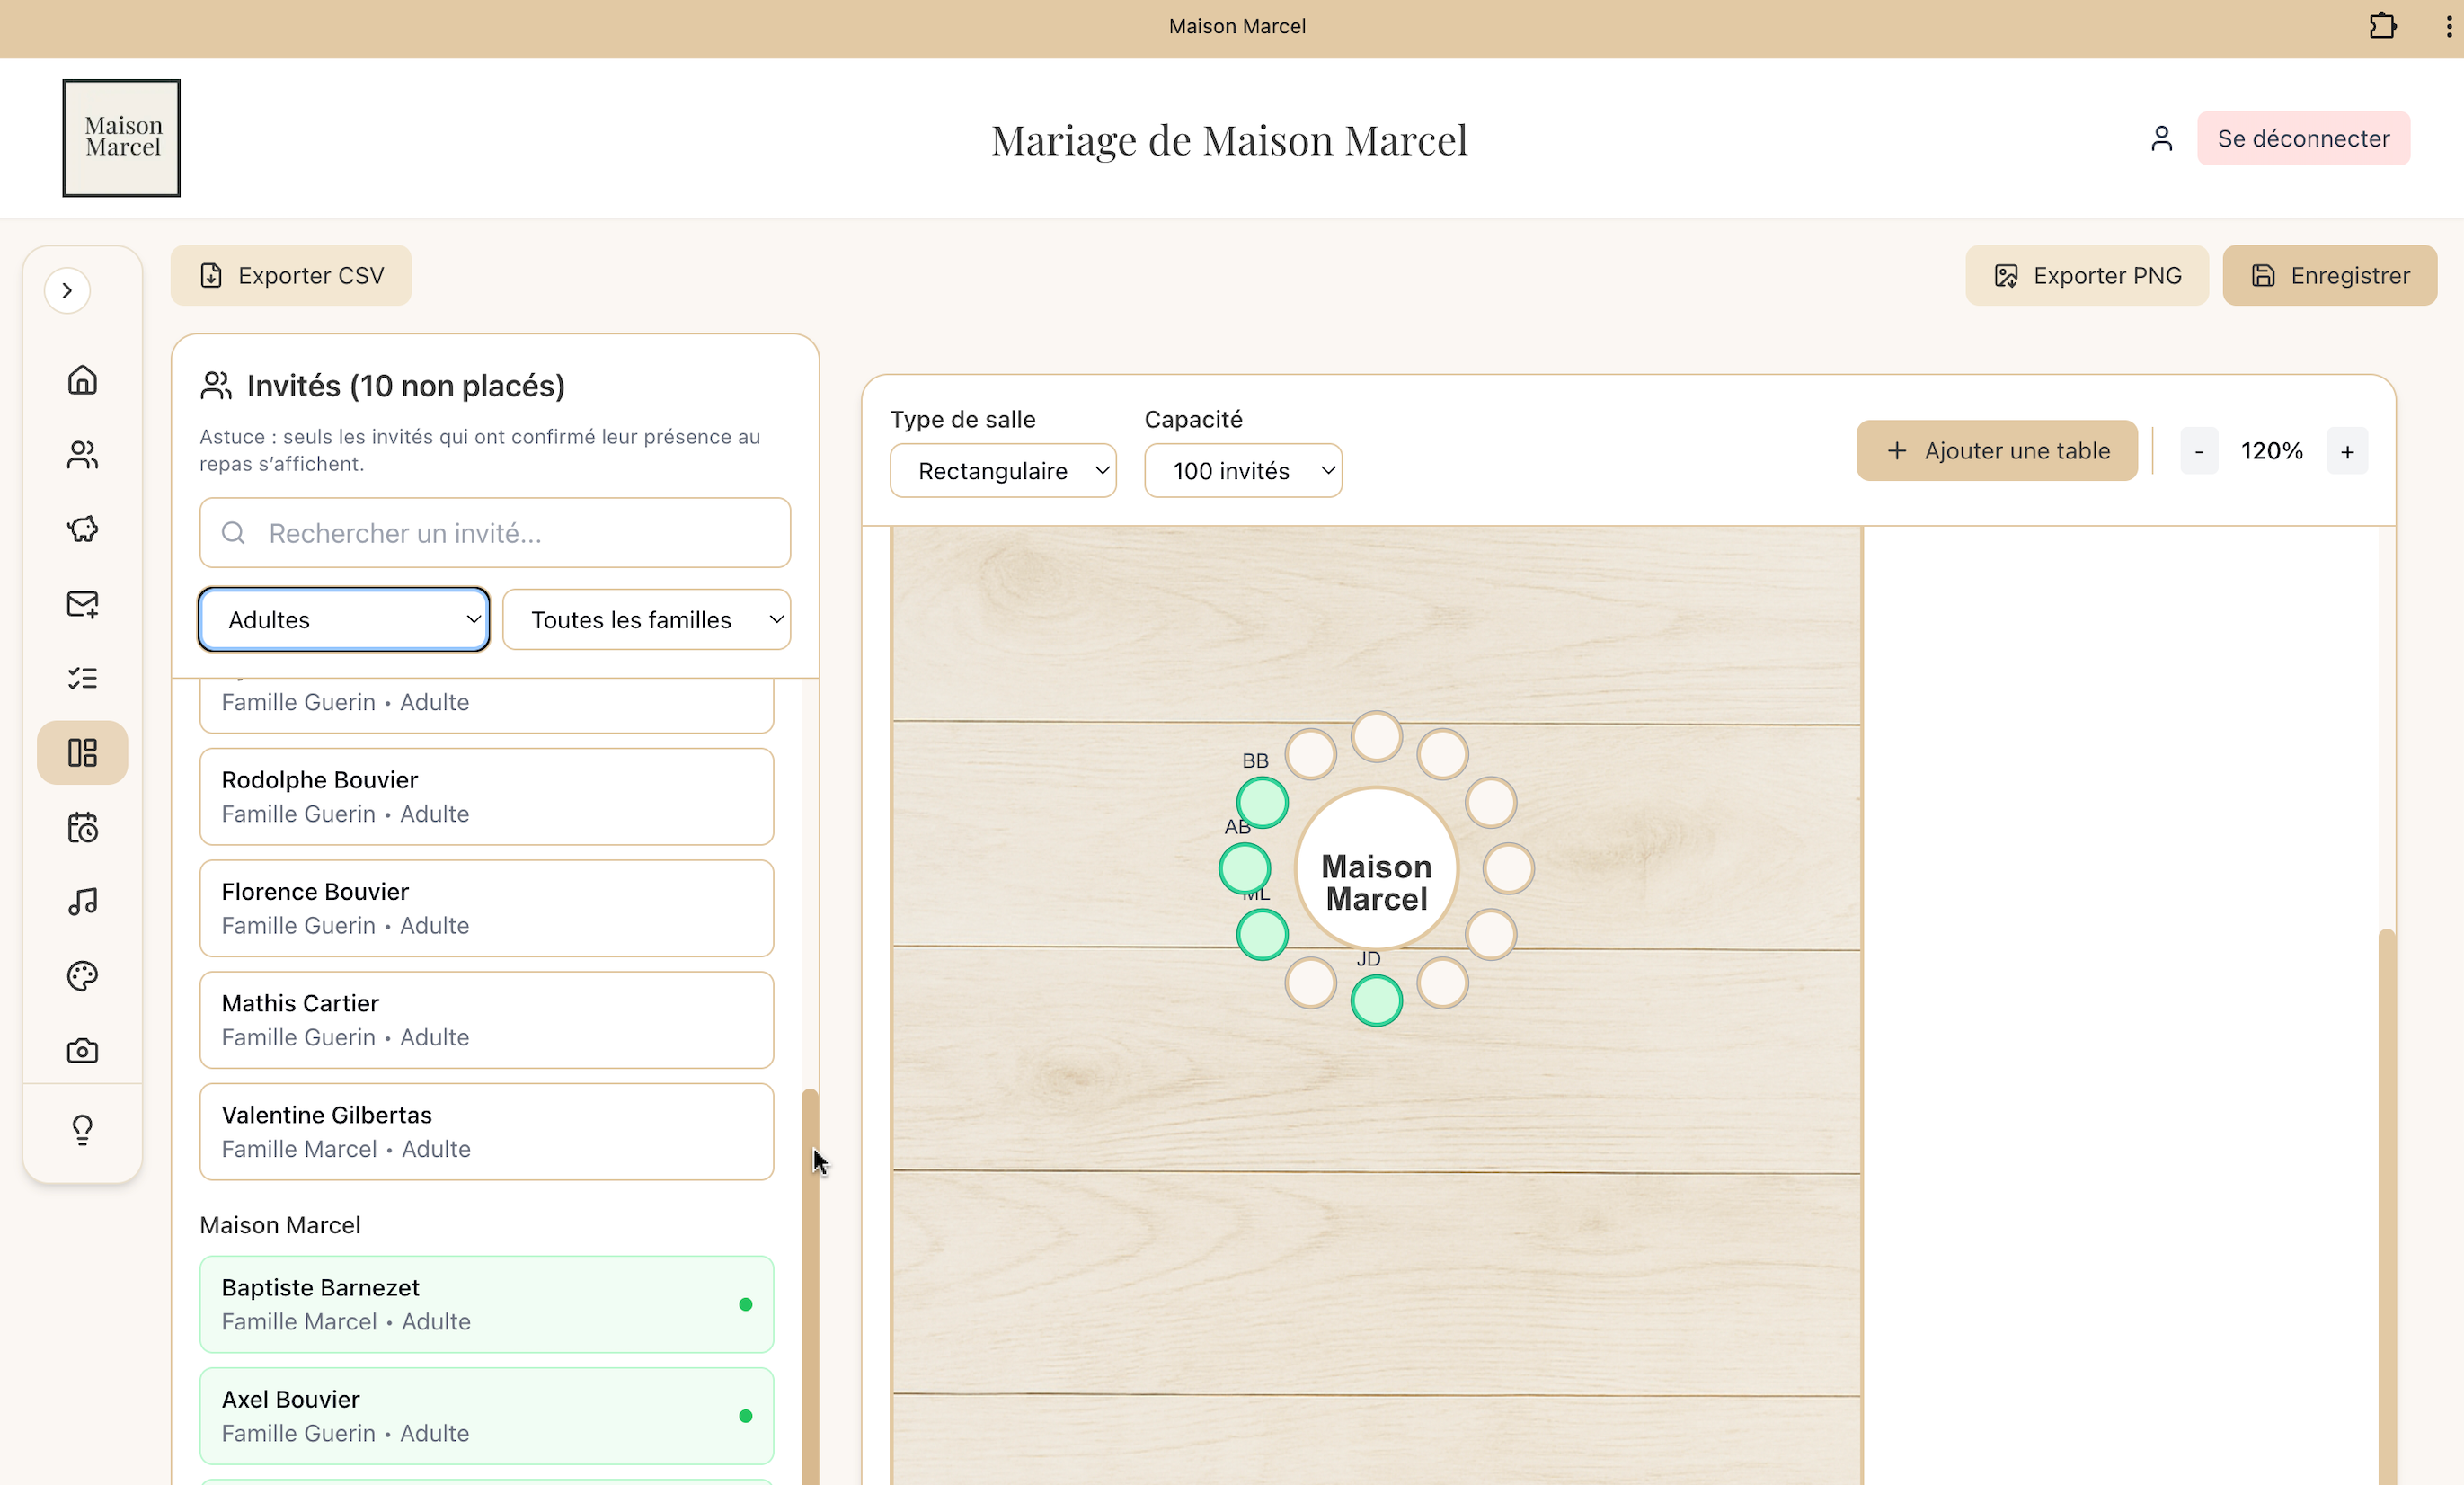Open the checklist tasks icon
This screenshot has width=2464, height=1485.
click(x=82, y=678)
